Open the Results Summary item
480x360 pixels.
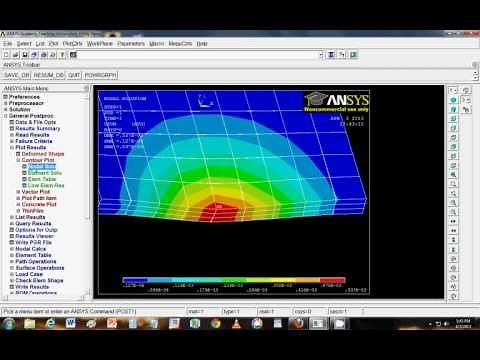(38, 129)
